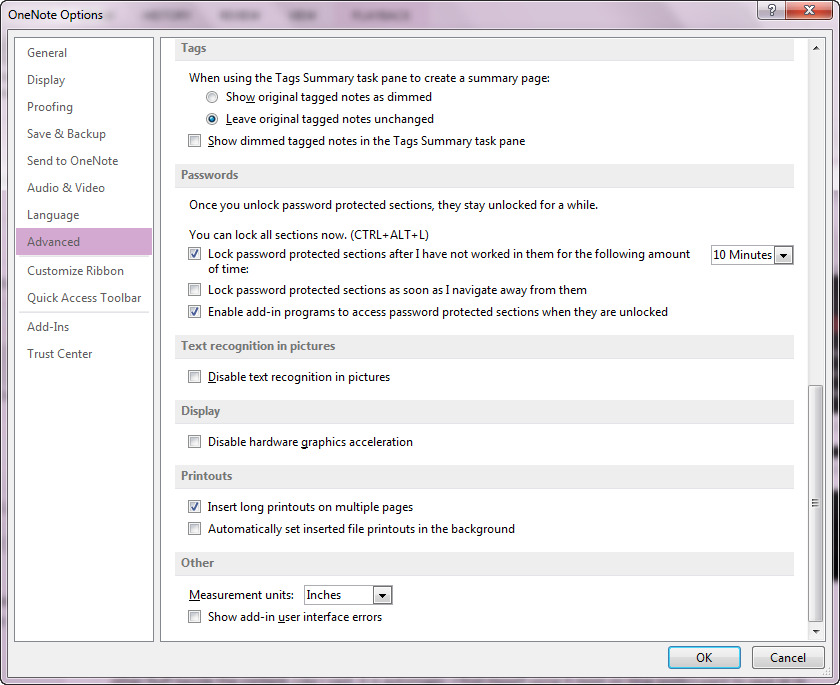Click the Printouts section heading

(x=206, y=476)
